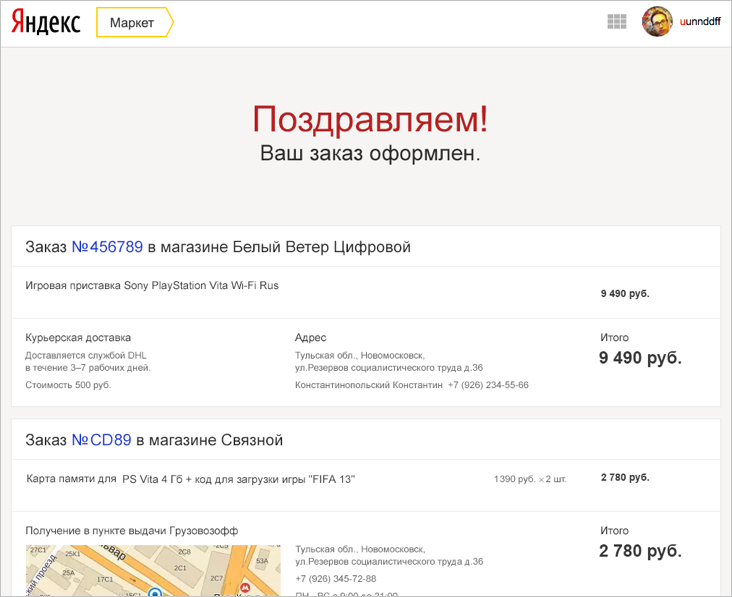The image size is (732, 597).
Task: Click the pickup point map thumbnail
Action: 153,570
